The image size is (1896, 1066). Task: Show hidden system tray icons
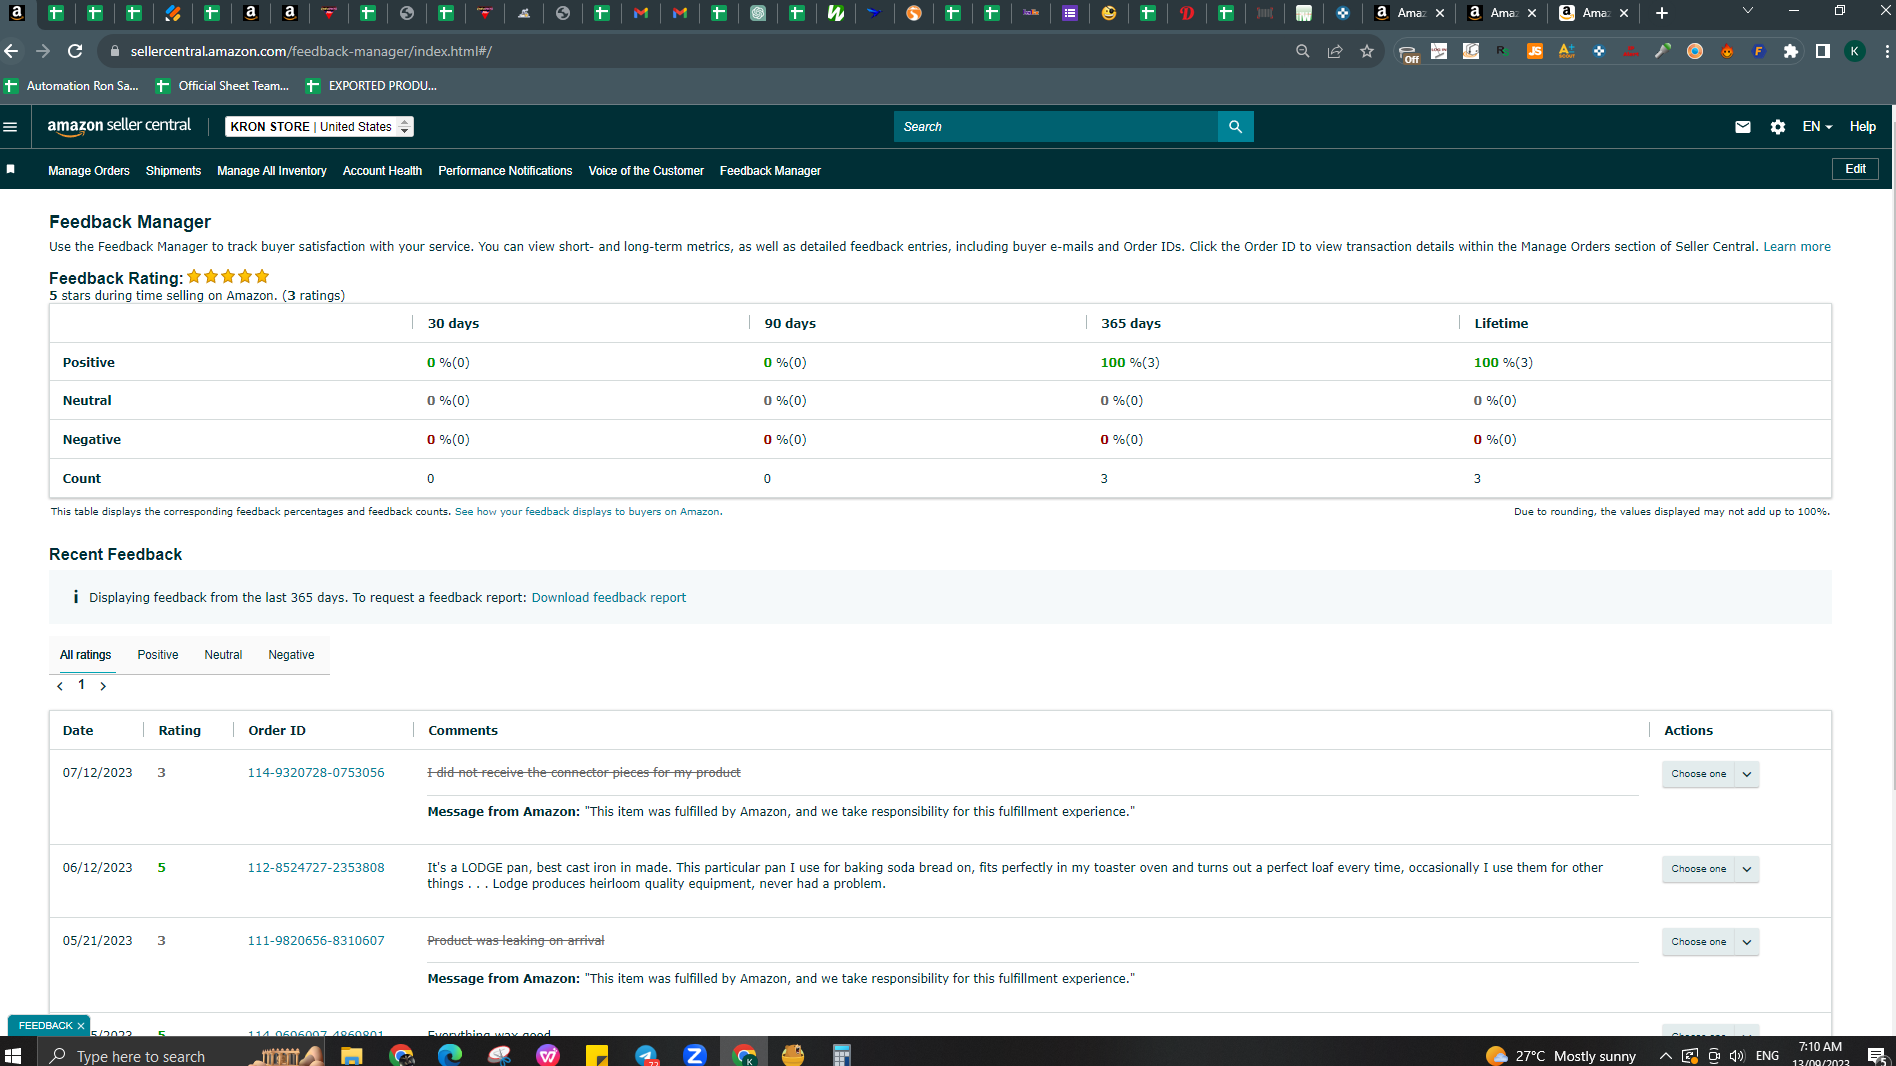coord(1665,1056)
